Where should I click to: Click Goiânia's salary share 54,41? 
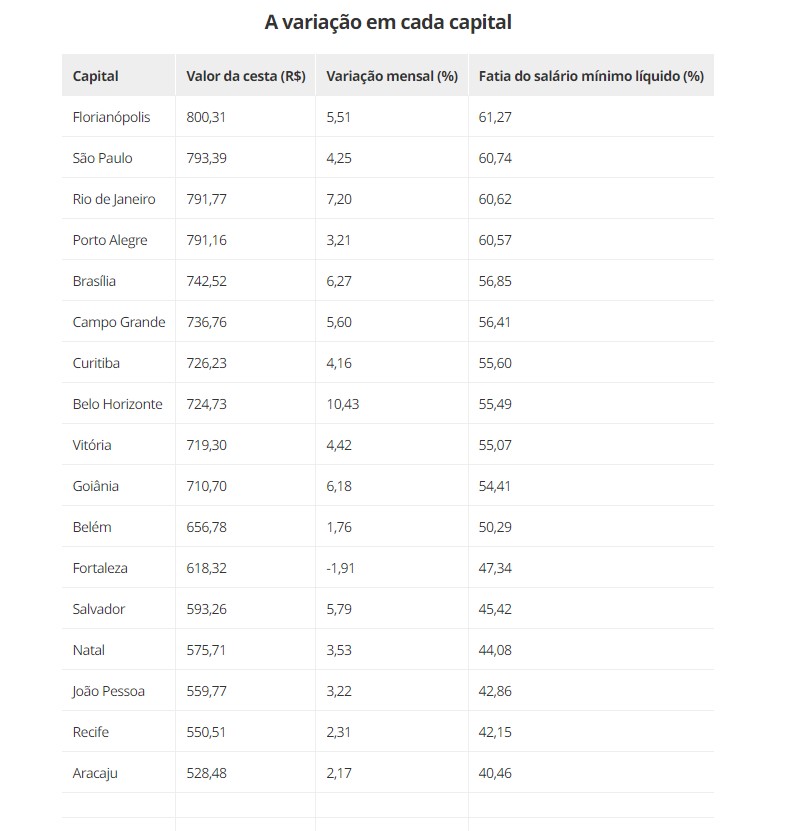tap(495, 486)
